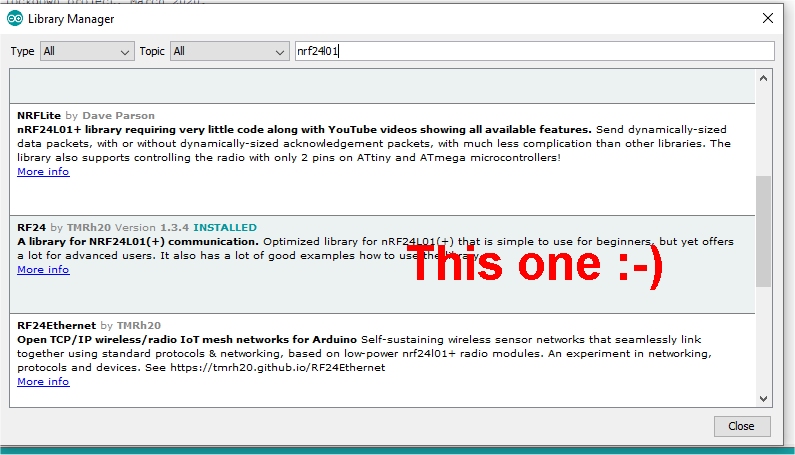This screenshot has width=795, height=455.
Task: Focus the nrf24l01 search field
Action: (x=534, y=51)
